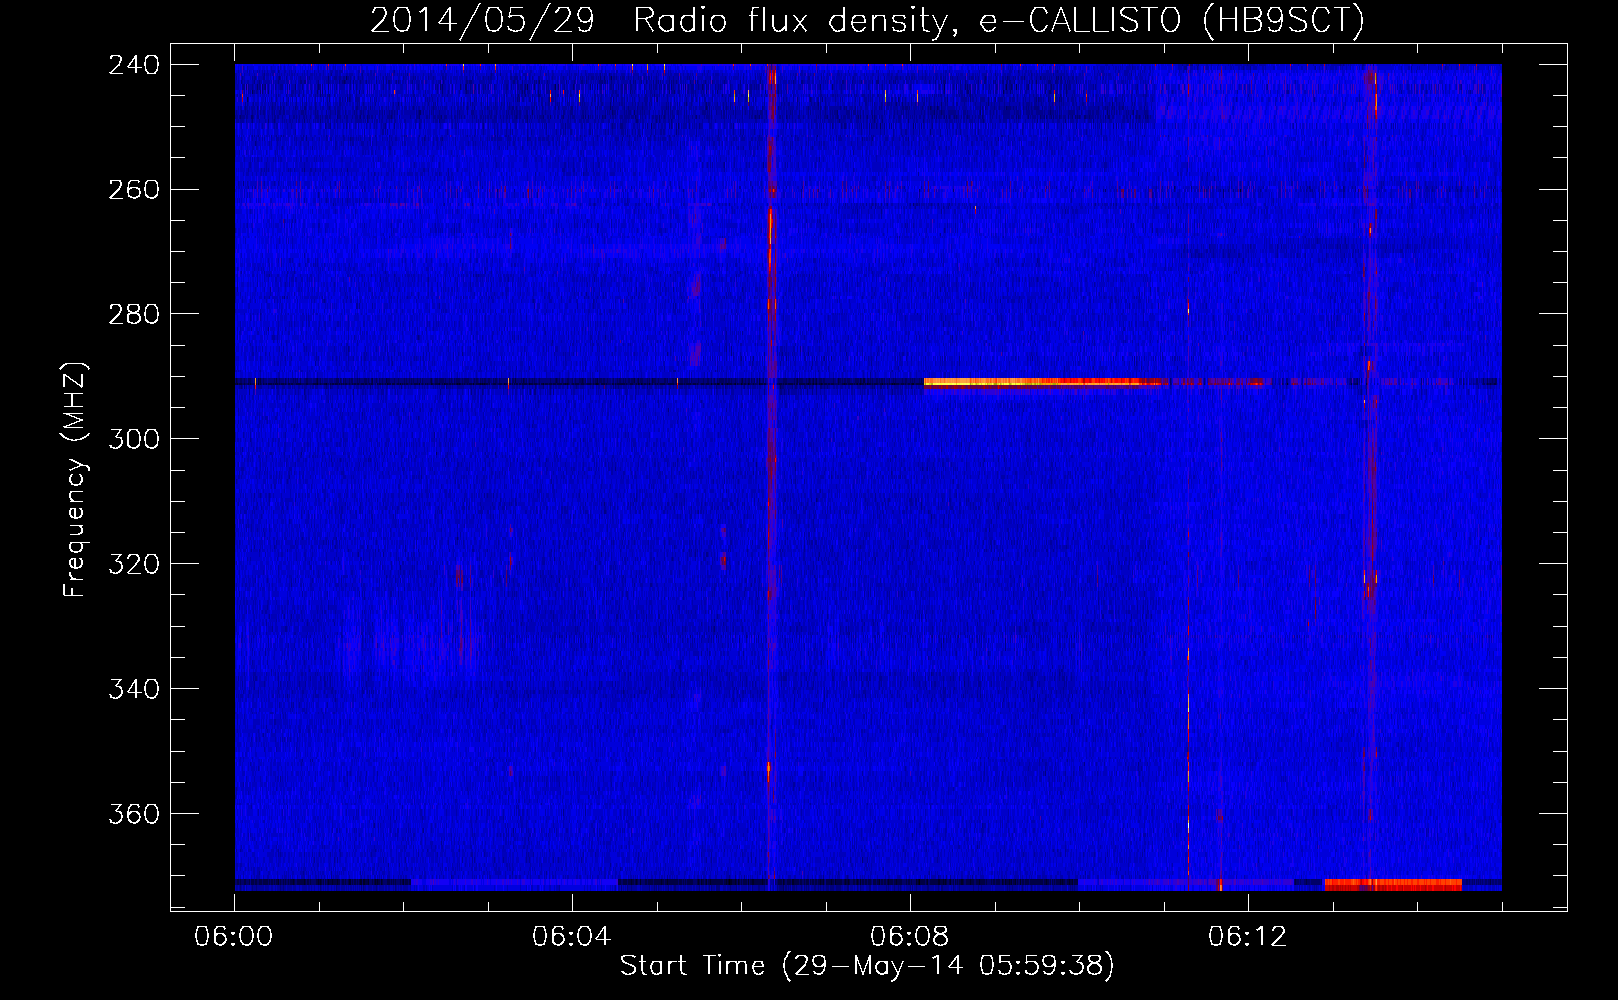Screen dimensions: 1618x1000
Task: Click the bright yellow emission band near 290 MHz
Action: pyautogui.click(x=1042, y=382)
